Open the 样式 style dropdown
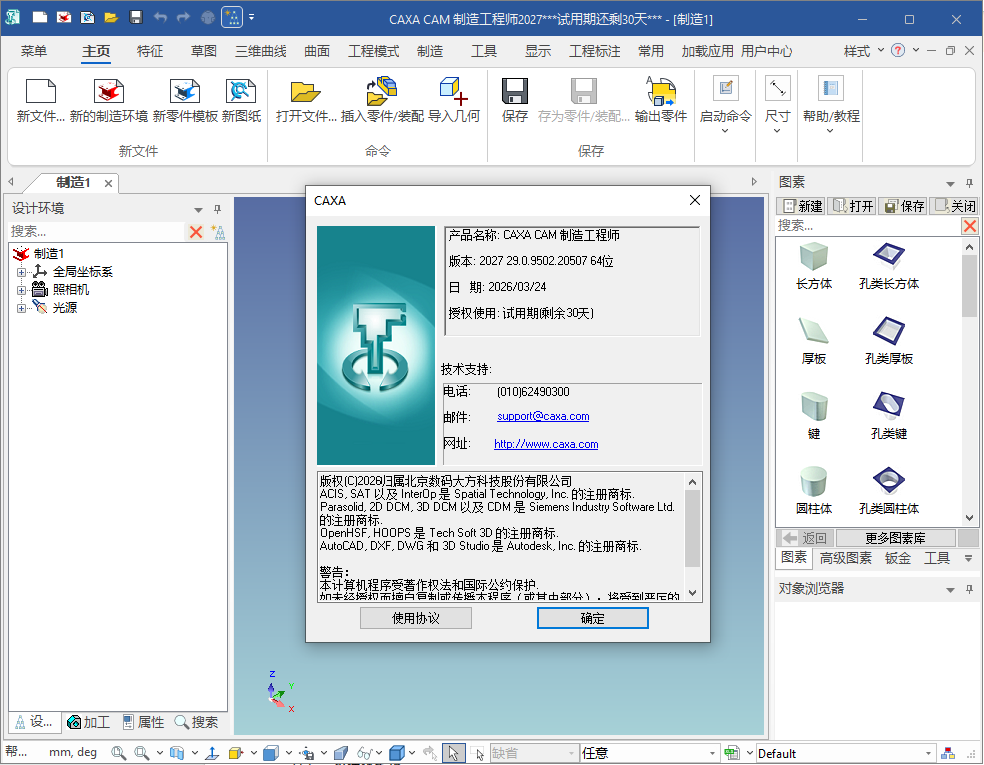Viewport: 984px width, 765px height. [864, 51]
